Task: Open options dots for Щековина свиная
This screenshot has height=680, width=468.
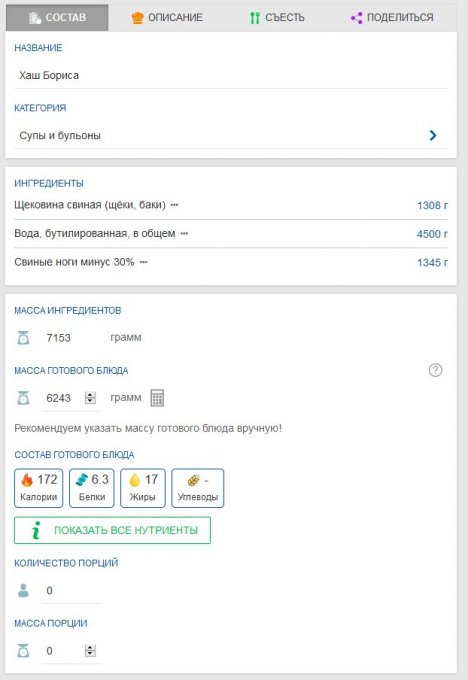Action: coord(174,205)
